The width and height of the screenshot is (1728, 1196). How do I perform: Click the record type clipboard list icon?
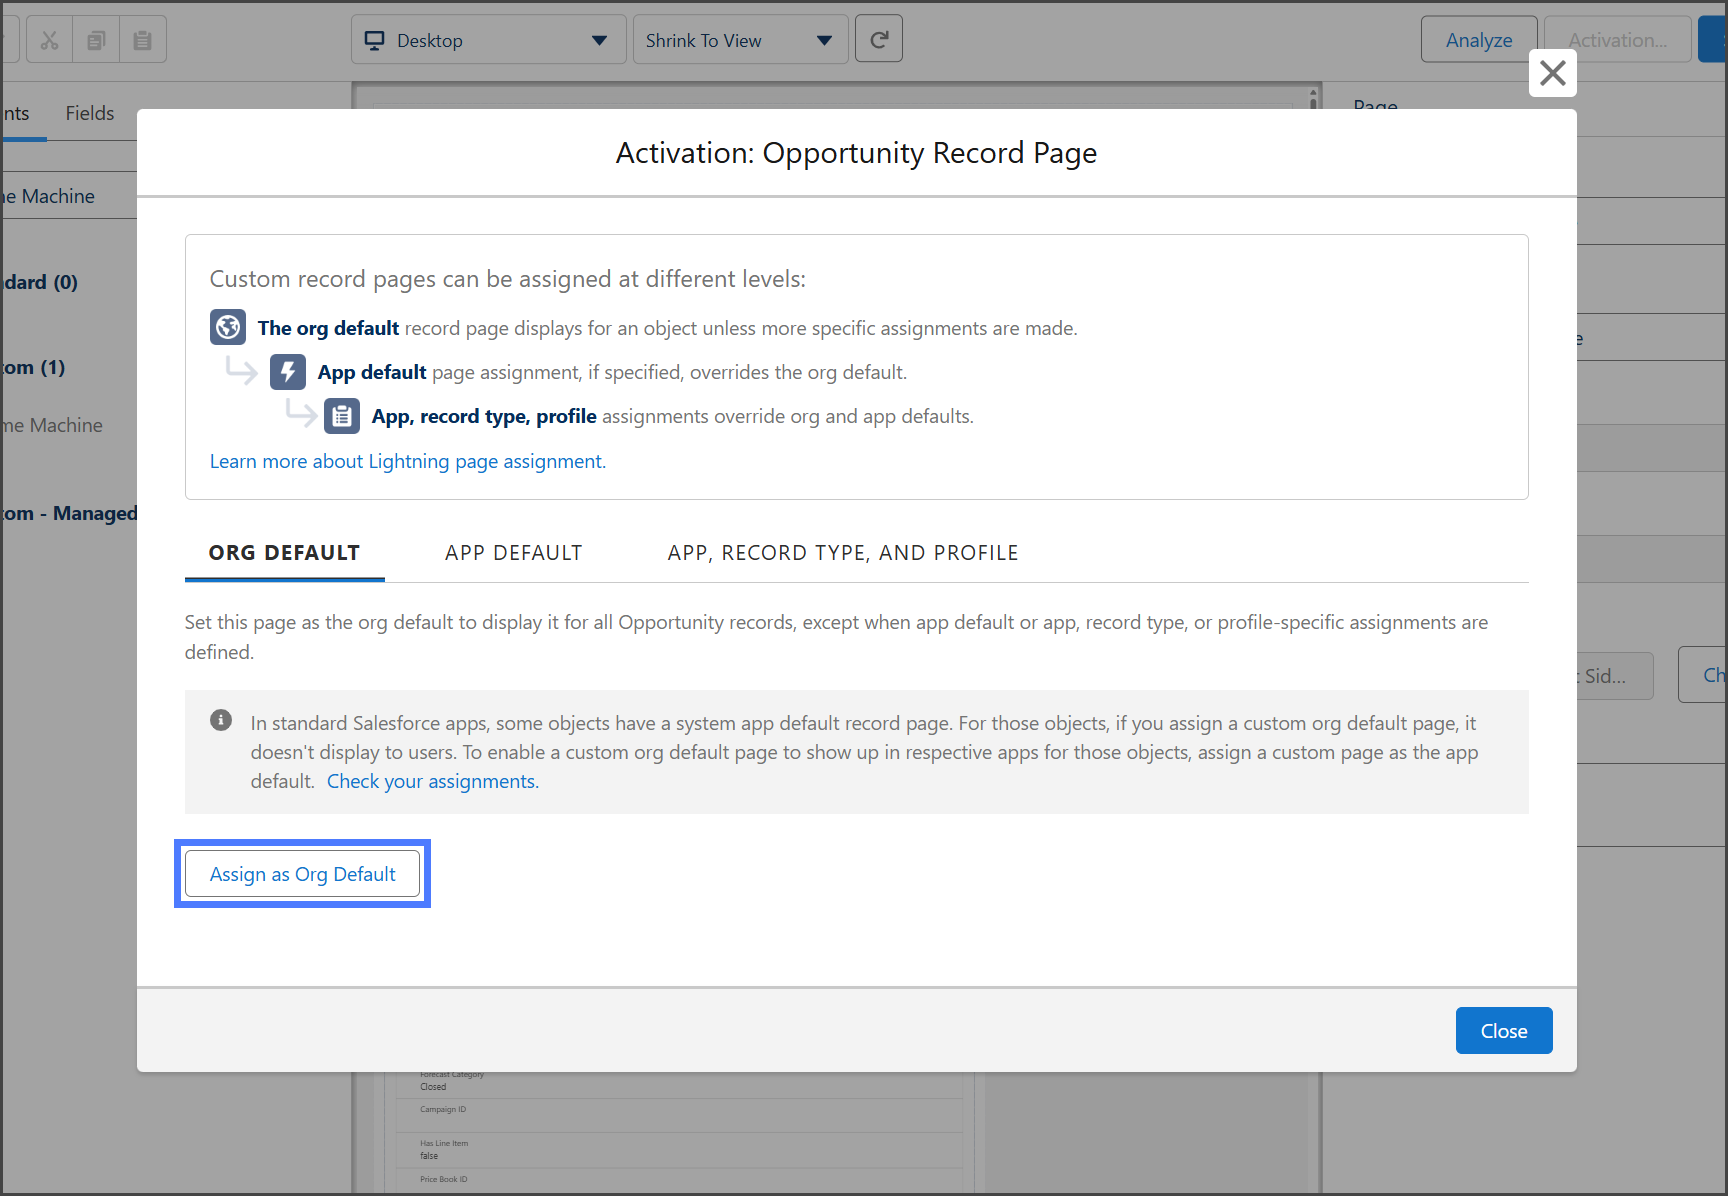tap(342, 416)
